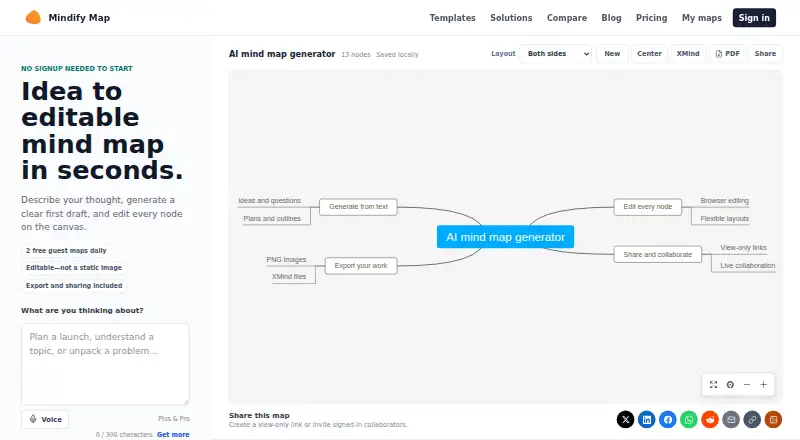Copy the map link icon
The width and height of the screenshot is (800, 440).
point(752,420)
